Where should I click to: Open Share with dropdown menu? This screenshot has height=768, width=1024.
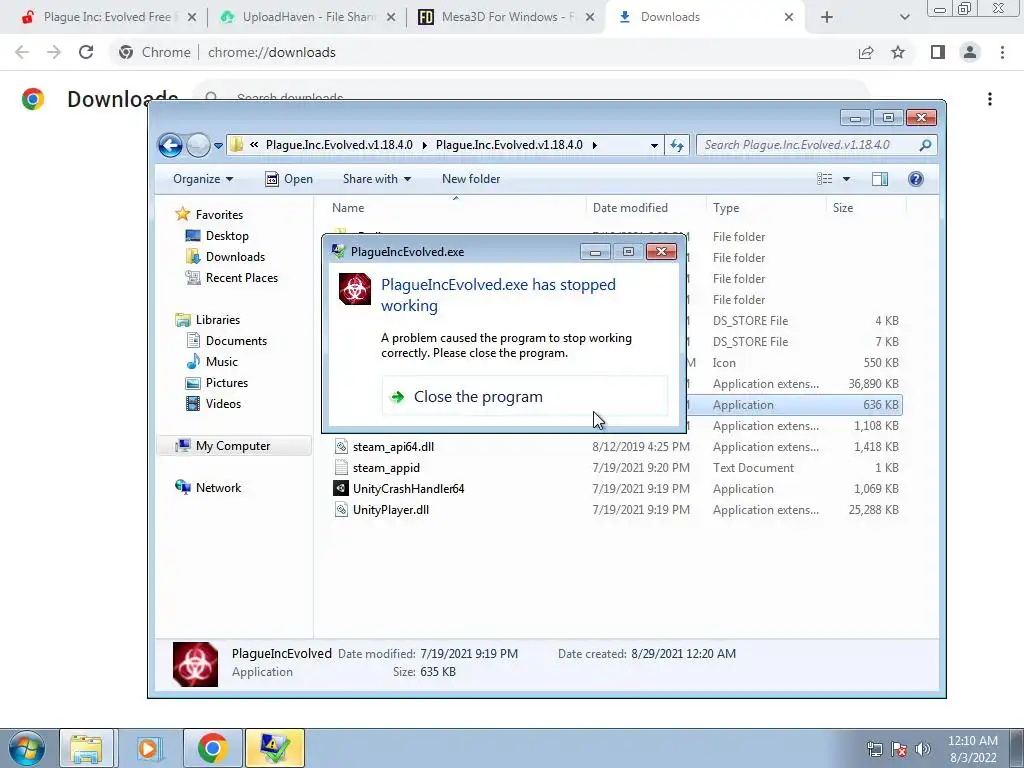(377, 179)
